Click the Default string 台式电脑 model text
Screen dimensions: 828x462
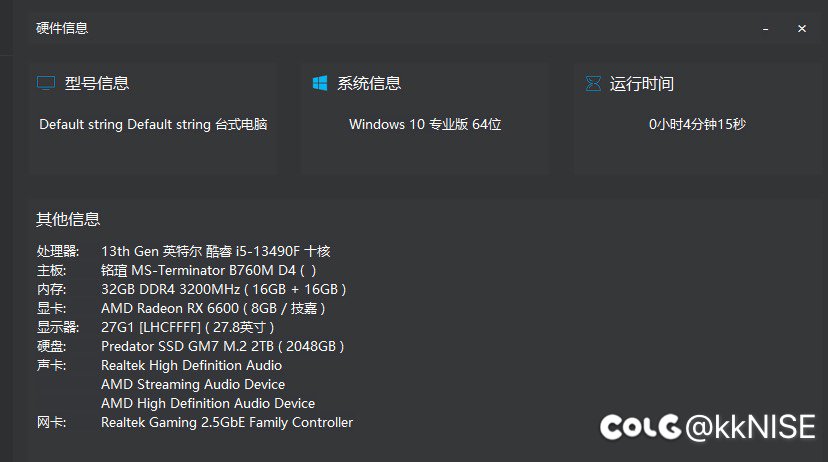[153, 125]
